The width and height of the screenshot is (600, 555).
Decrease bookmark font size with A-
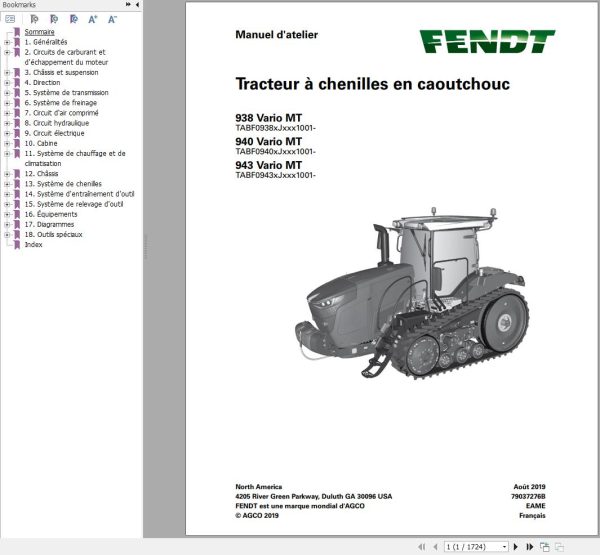point(112,19)
